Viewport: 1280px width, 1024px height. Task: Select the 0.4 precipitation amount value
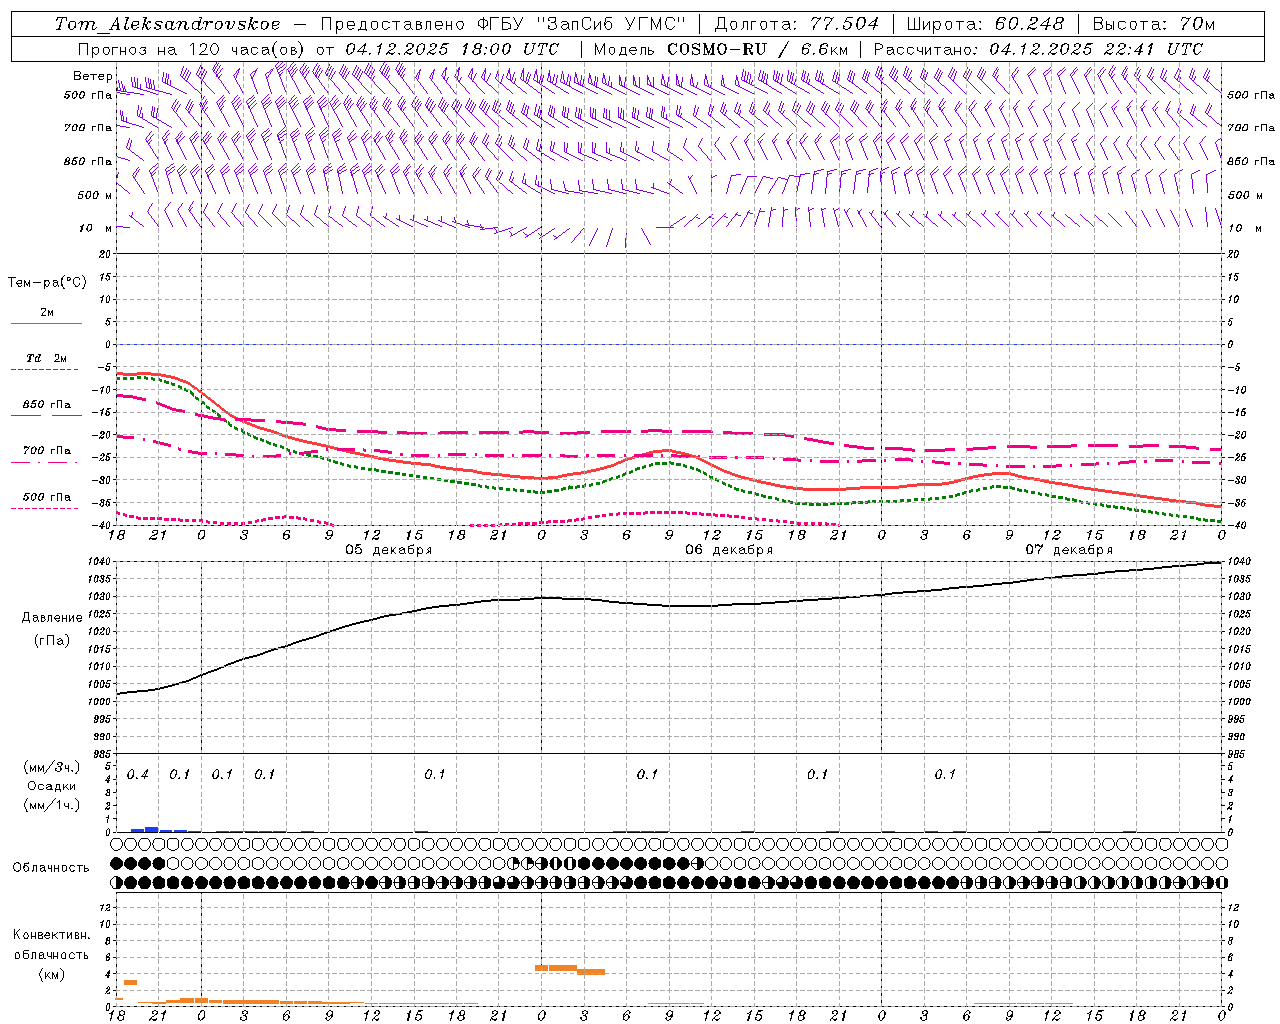[x=138, y=775]
